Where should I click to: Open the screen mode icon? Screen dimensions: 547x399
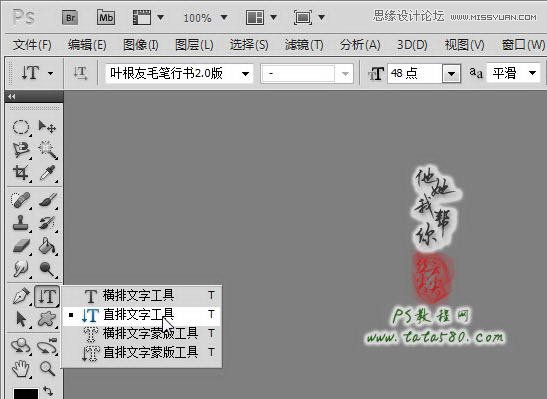click(x=303, y=17)
